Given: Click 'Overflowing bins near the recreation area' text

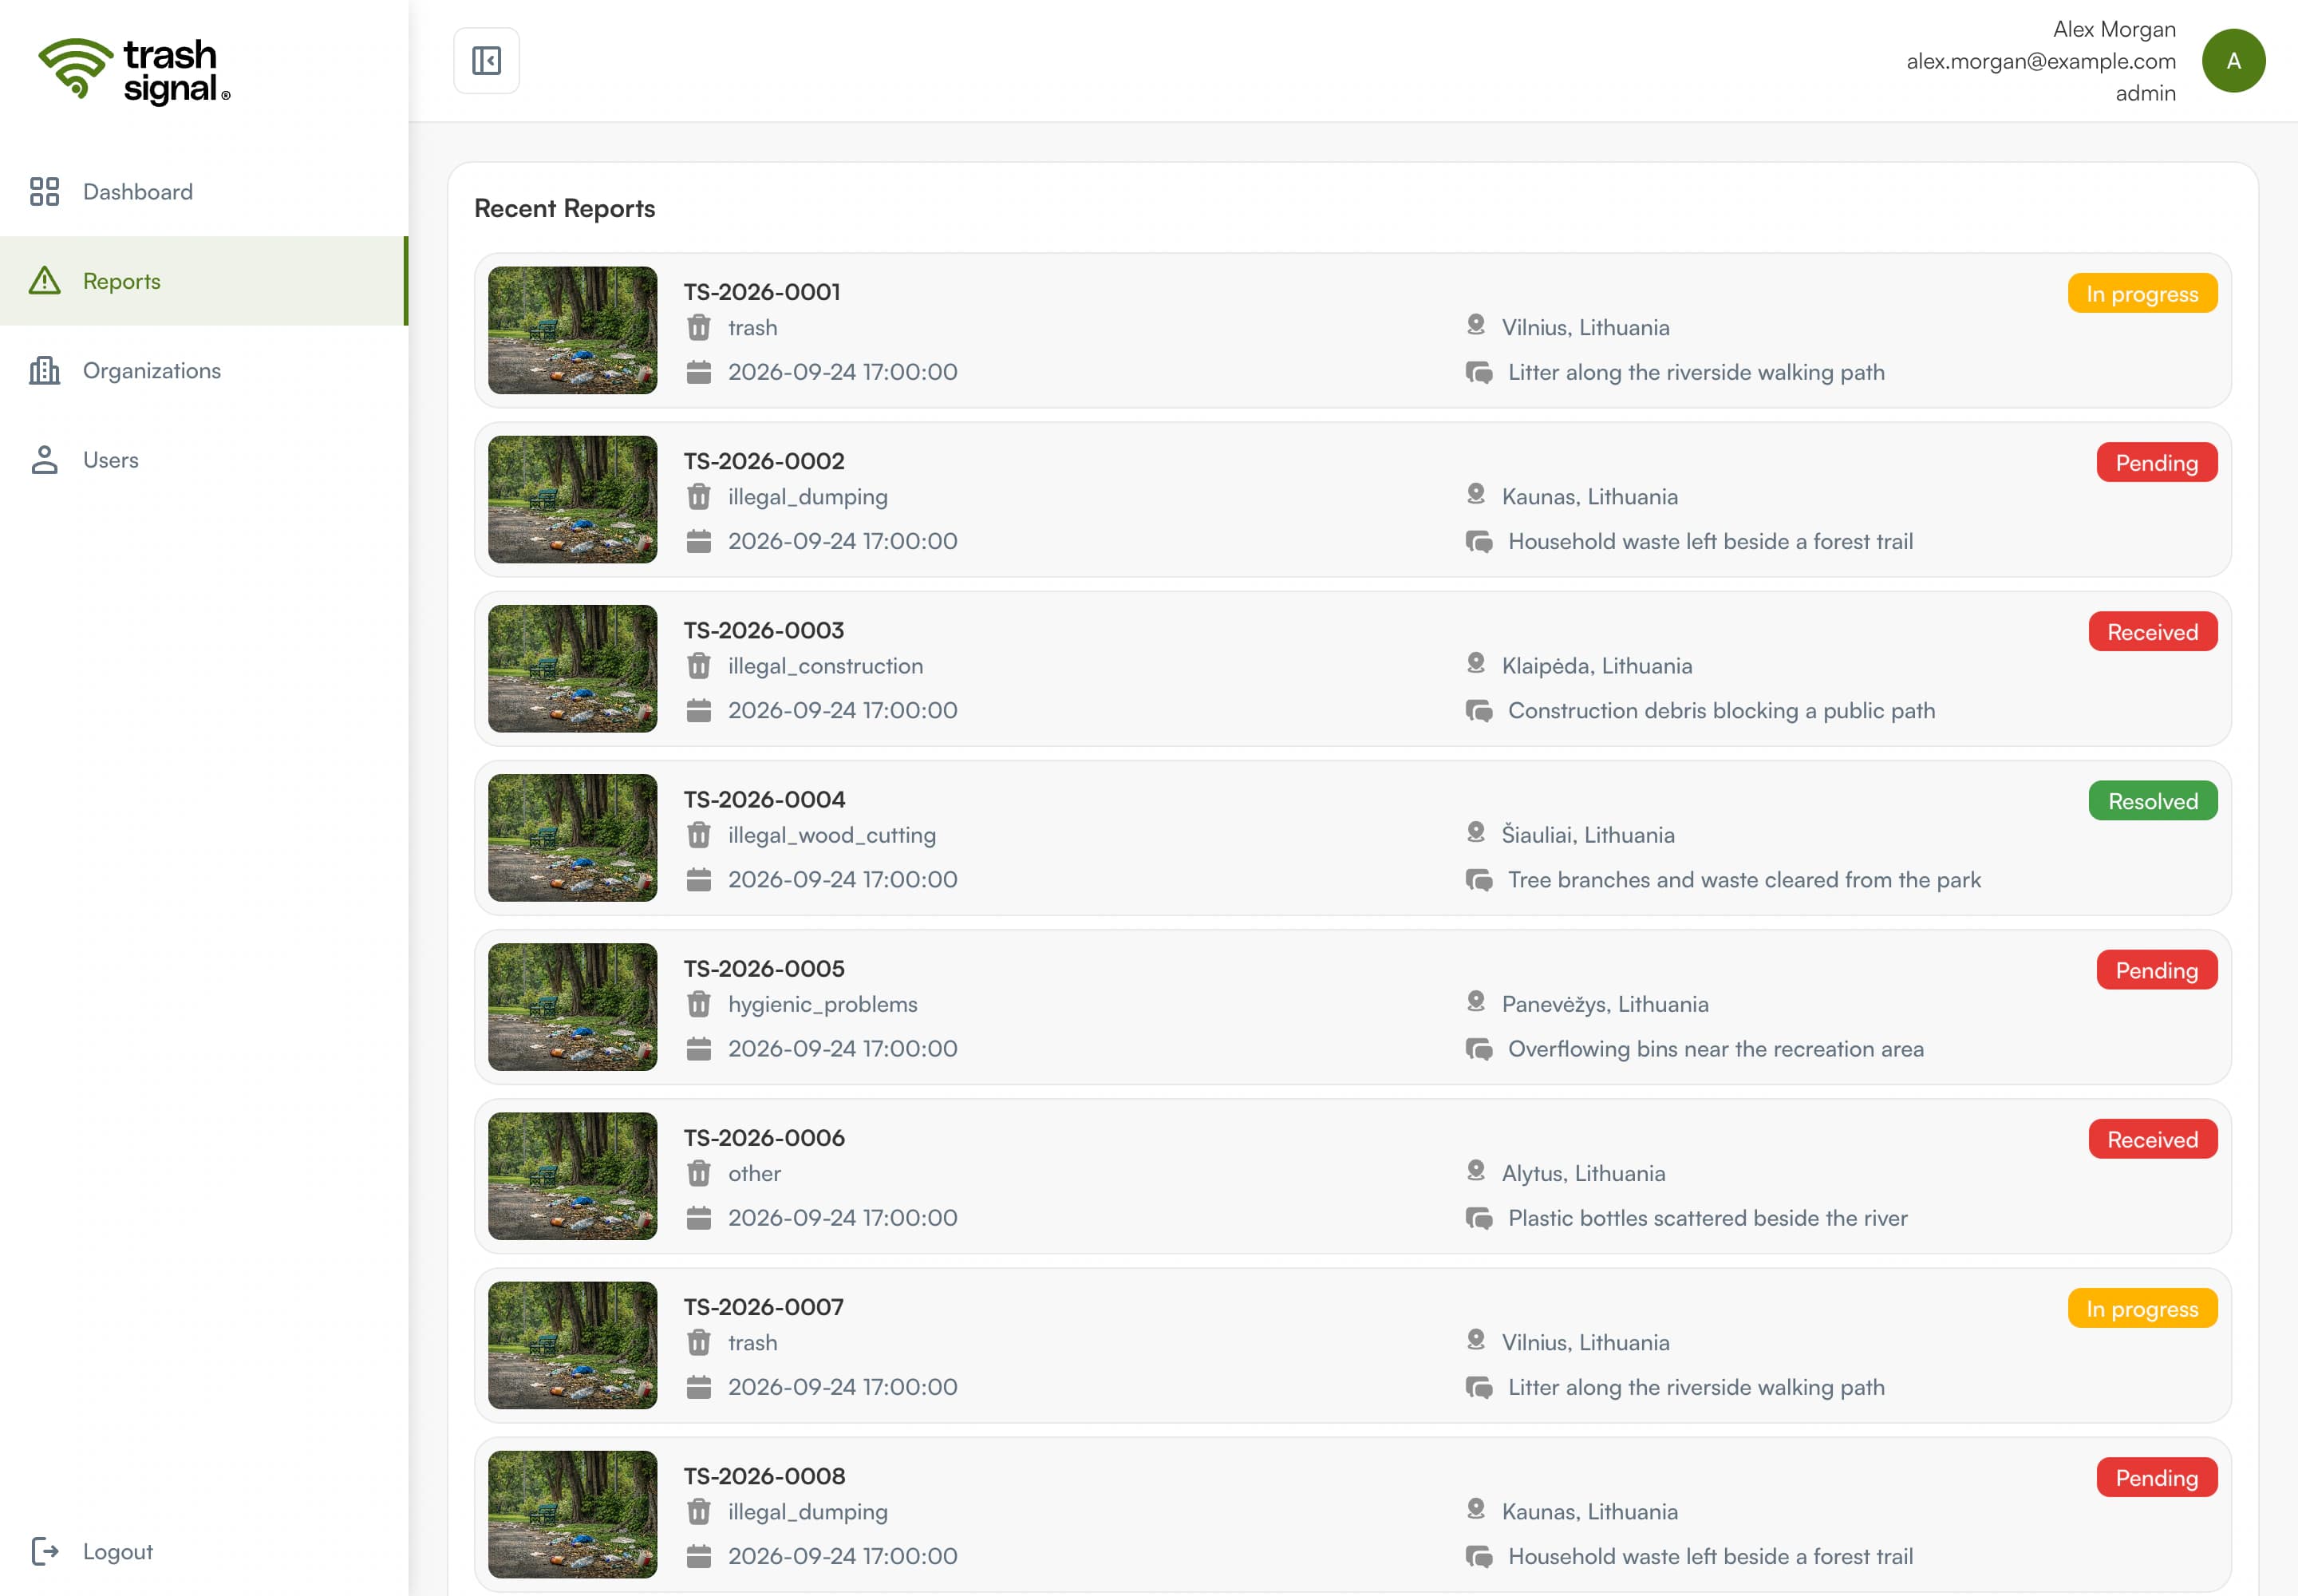Looking at the screenshot, I should [x=1715, y=1049].
